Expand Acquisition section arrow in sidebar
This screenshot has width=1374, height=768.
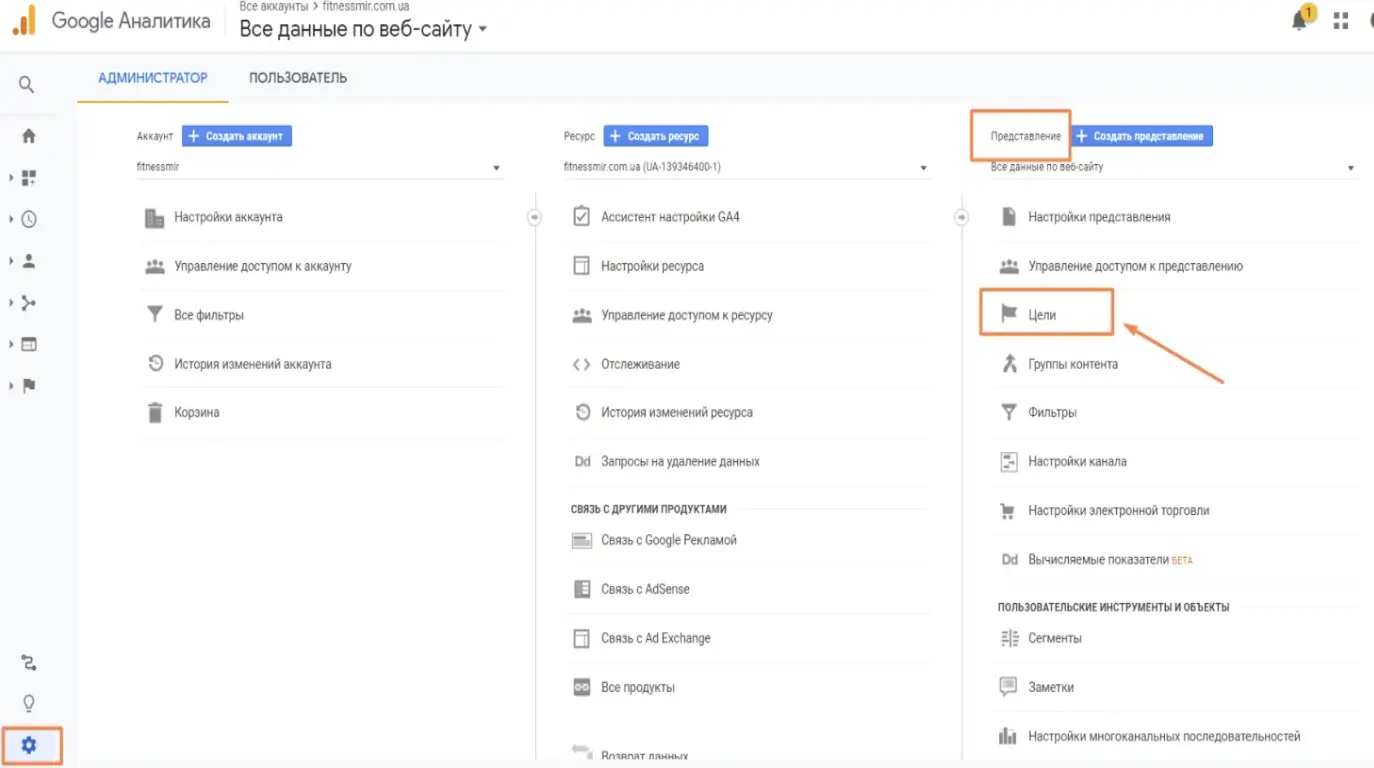(x=11, y=303)
